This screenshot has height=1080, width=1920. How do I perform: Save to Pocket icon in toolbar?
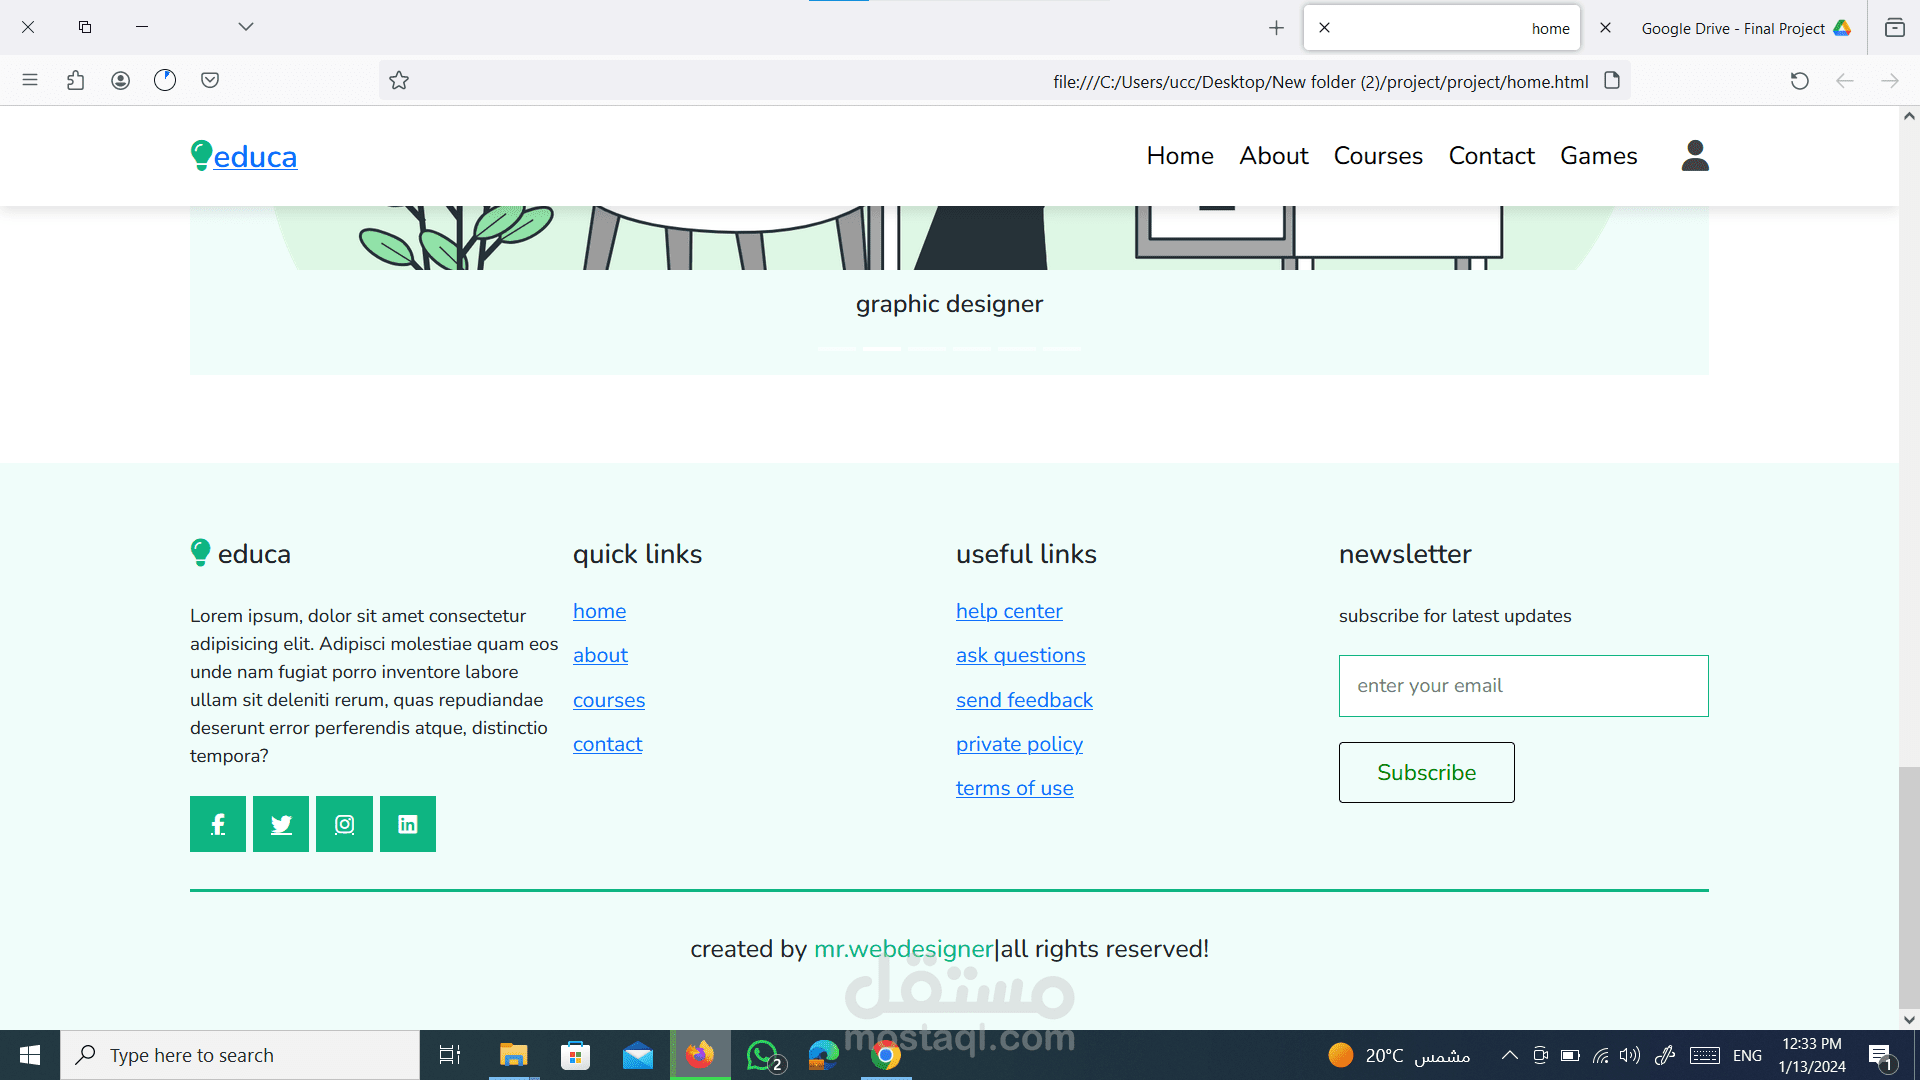click(210, 81)
